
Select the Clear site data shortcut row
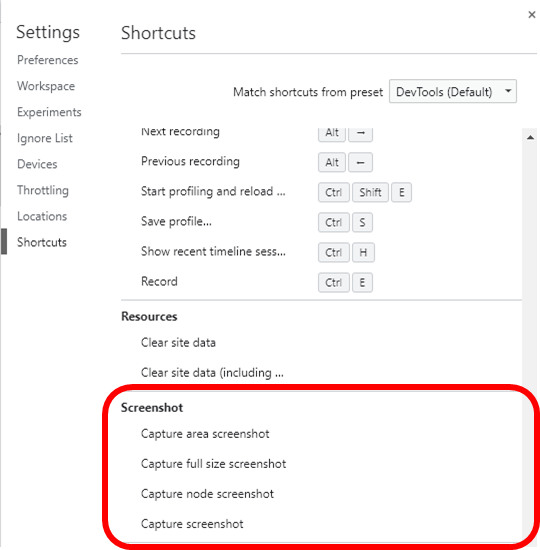321,343
